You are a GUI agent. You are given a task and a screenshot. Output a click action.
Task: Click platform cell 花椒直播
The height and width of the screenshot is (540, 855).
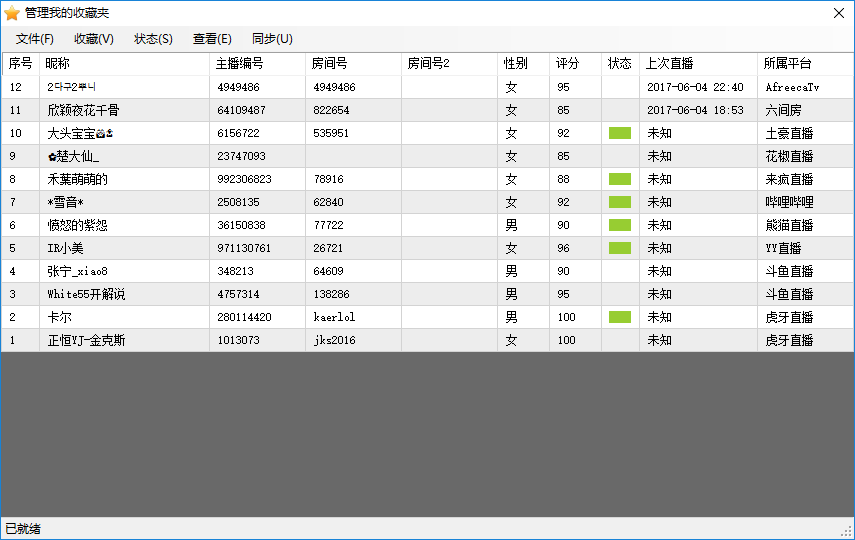[790, 157]
